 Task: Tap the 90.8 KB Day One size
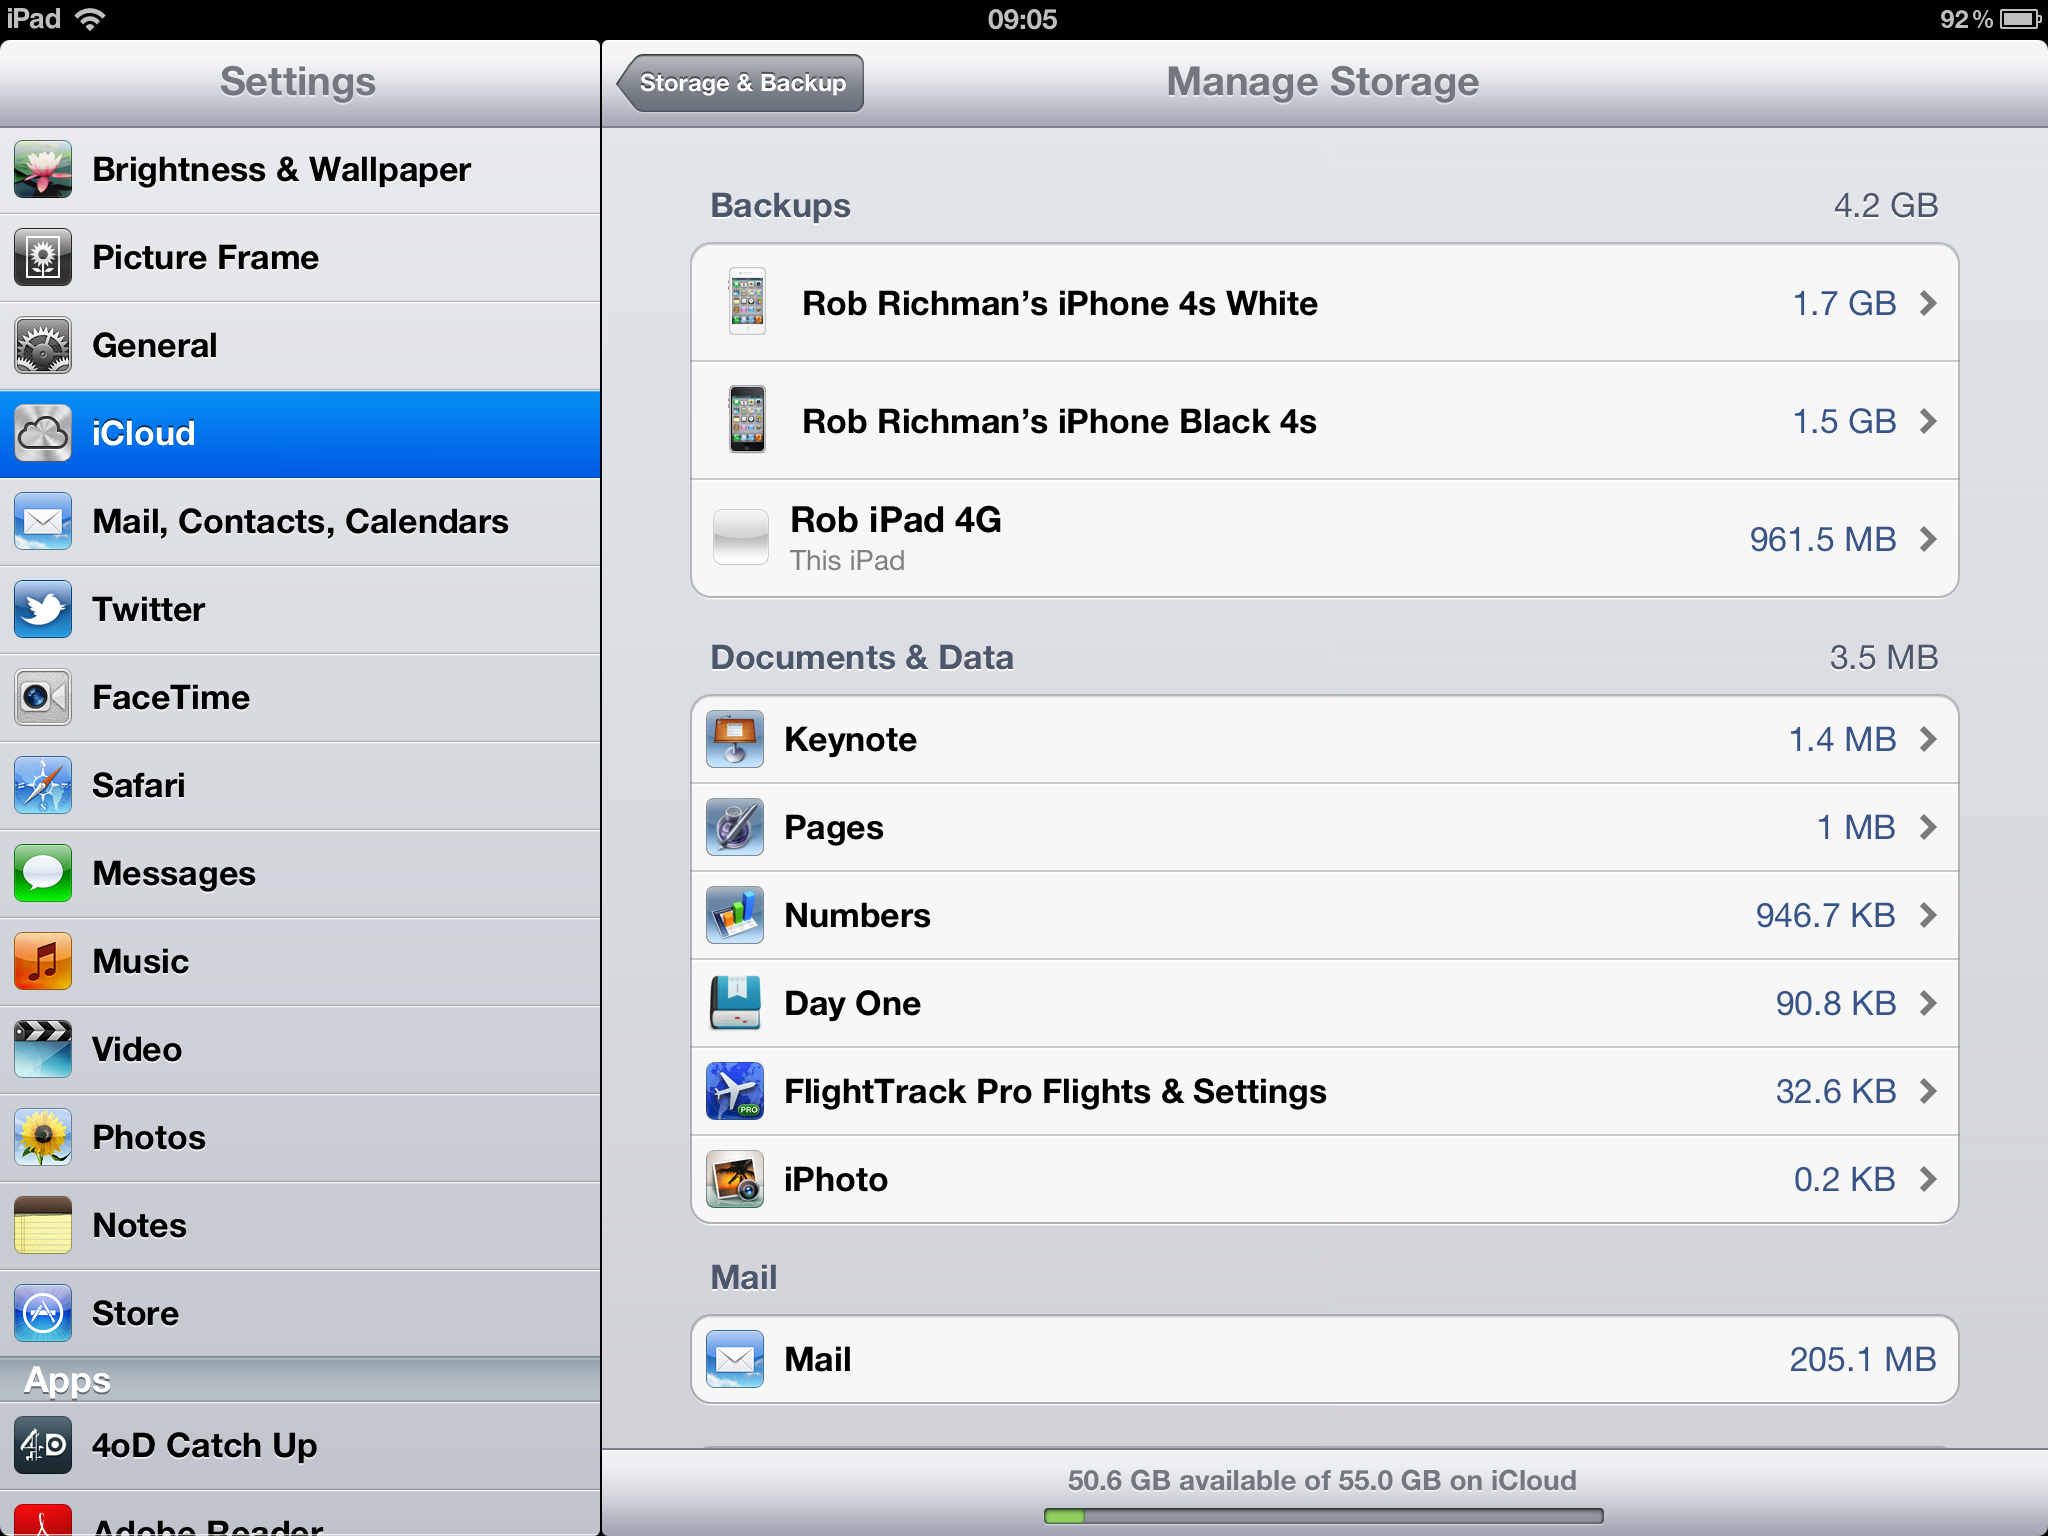pos(1836,1003)
